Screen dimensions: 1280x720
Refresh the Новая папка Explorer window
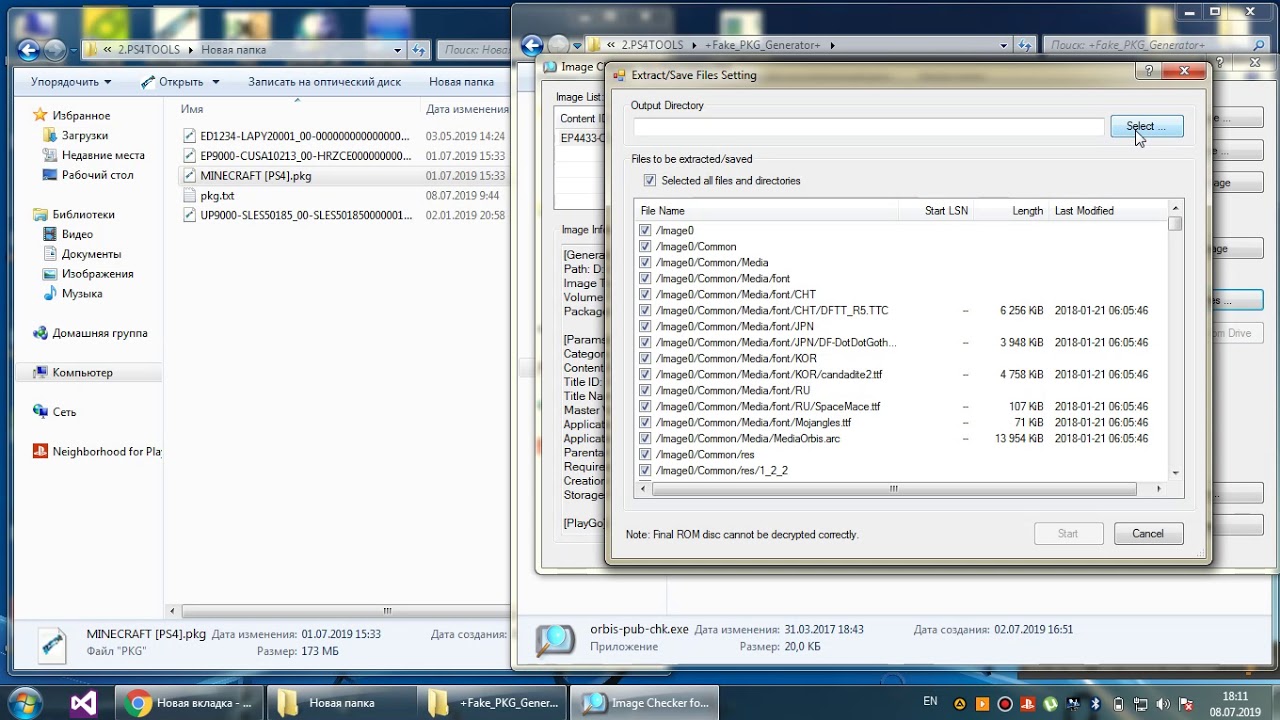tap(418, 50)
